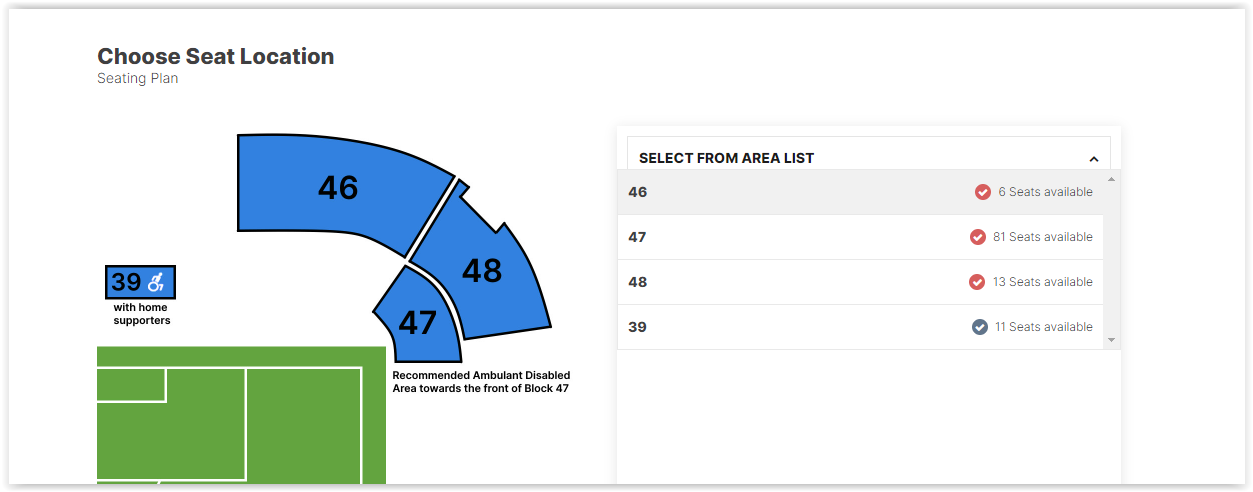Screen dimensions: 1253x492
Task: Select block 48 on the seating map
Action: 481,270
